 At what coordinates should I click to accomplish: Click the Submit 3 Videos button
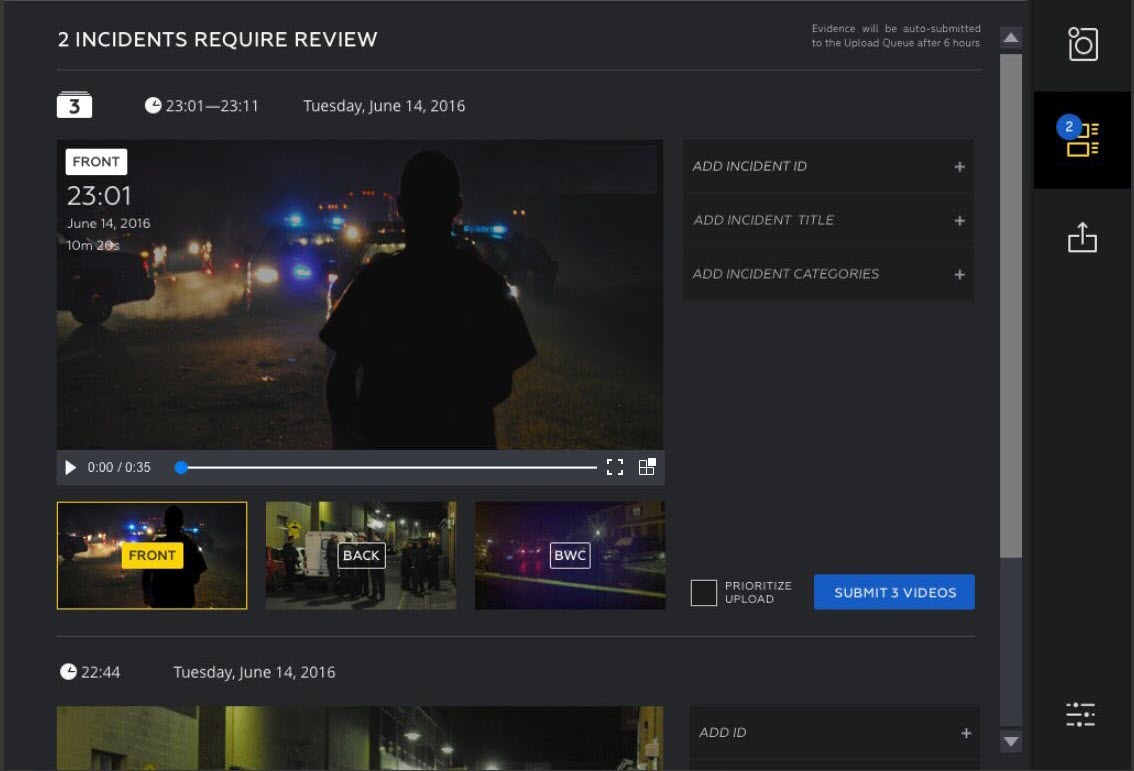tap(894, 592)
